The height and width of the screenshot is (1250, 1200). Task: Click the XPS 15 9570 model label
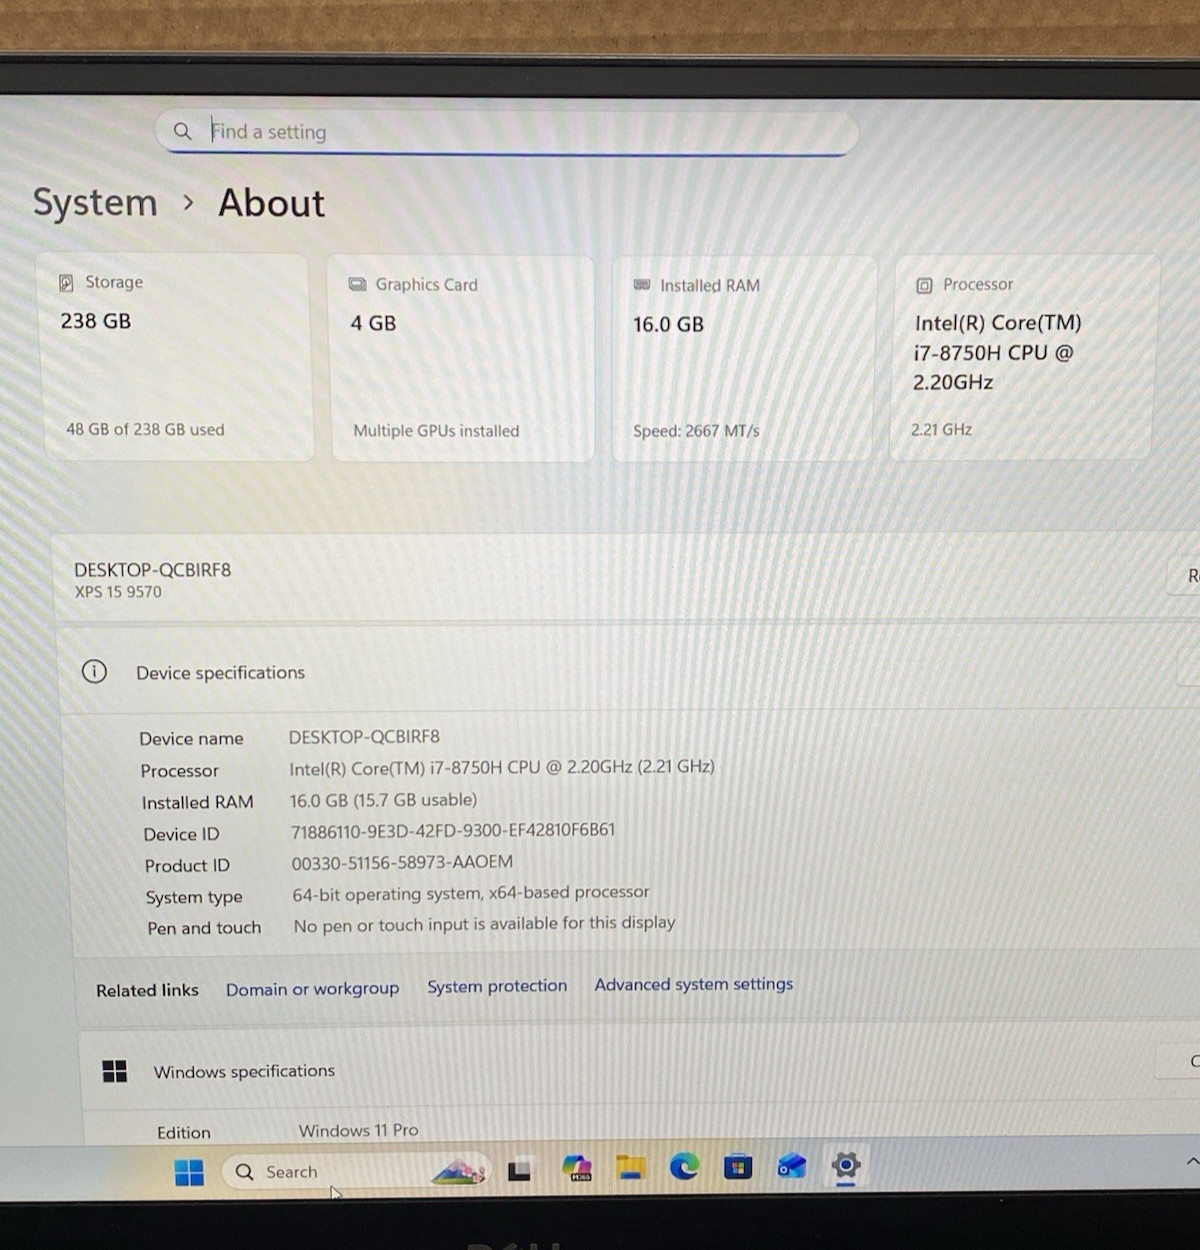118,592
